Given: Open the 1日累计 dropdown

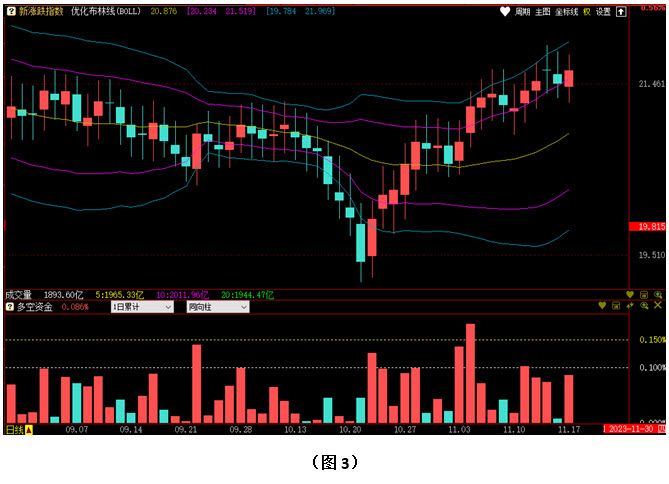Looking at the screenshot, I should tap(142, 307).
